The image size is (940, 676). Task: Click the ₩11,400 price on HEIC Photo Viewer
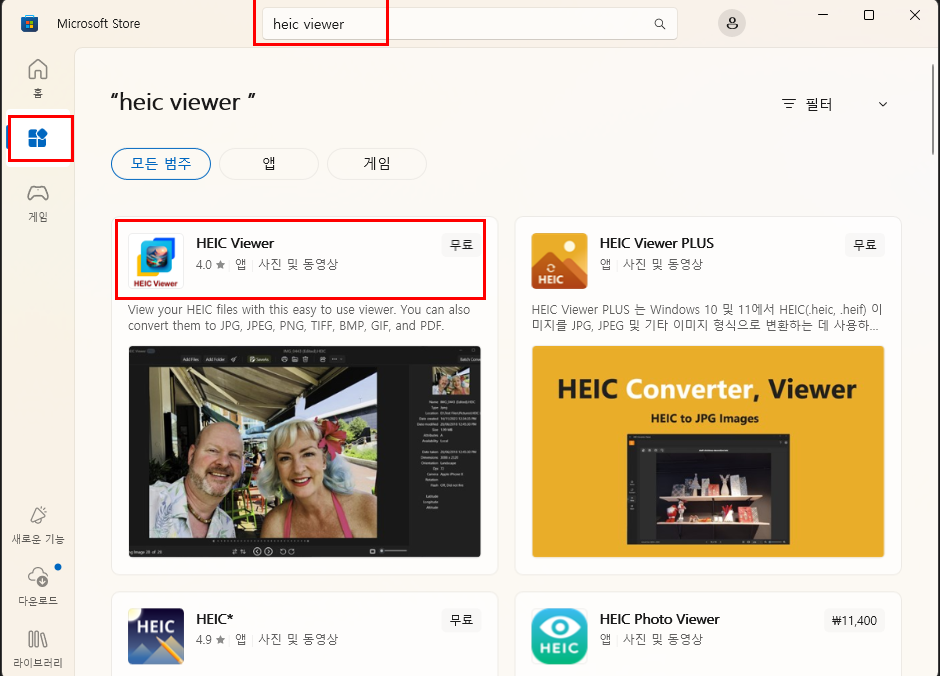[854, 620]
